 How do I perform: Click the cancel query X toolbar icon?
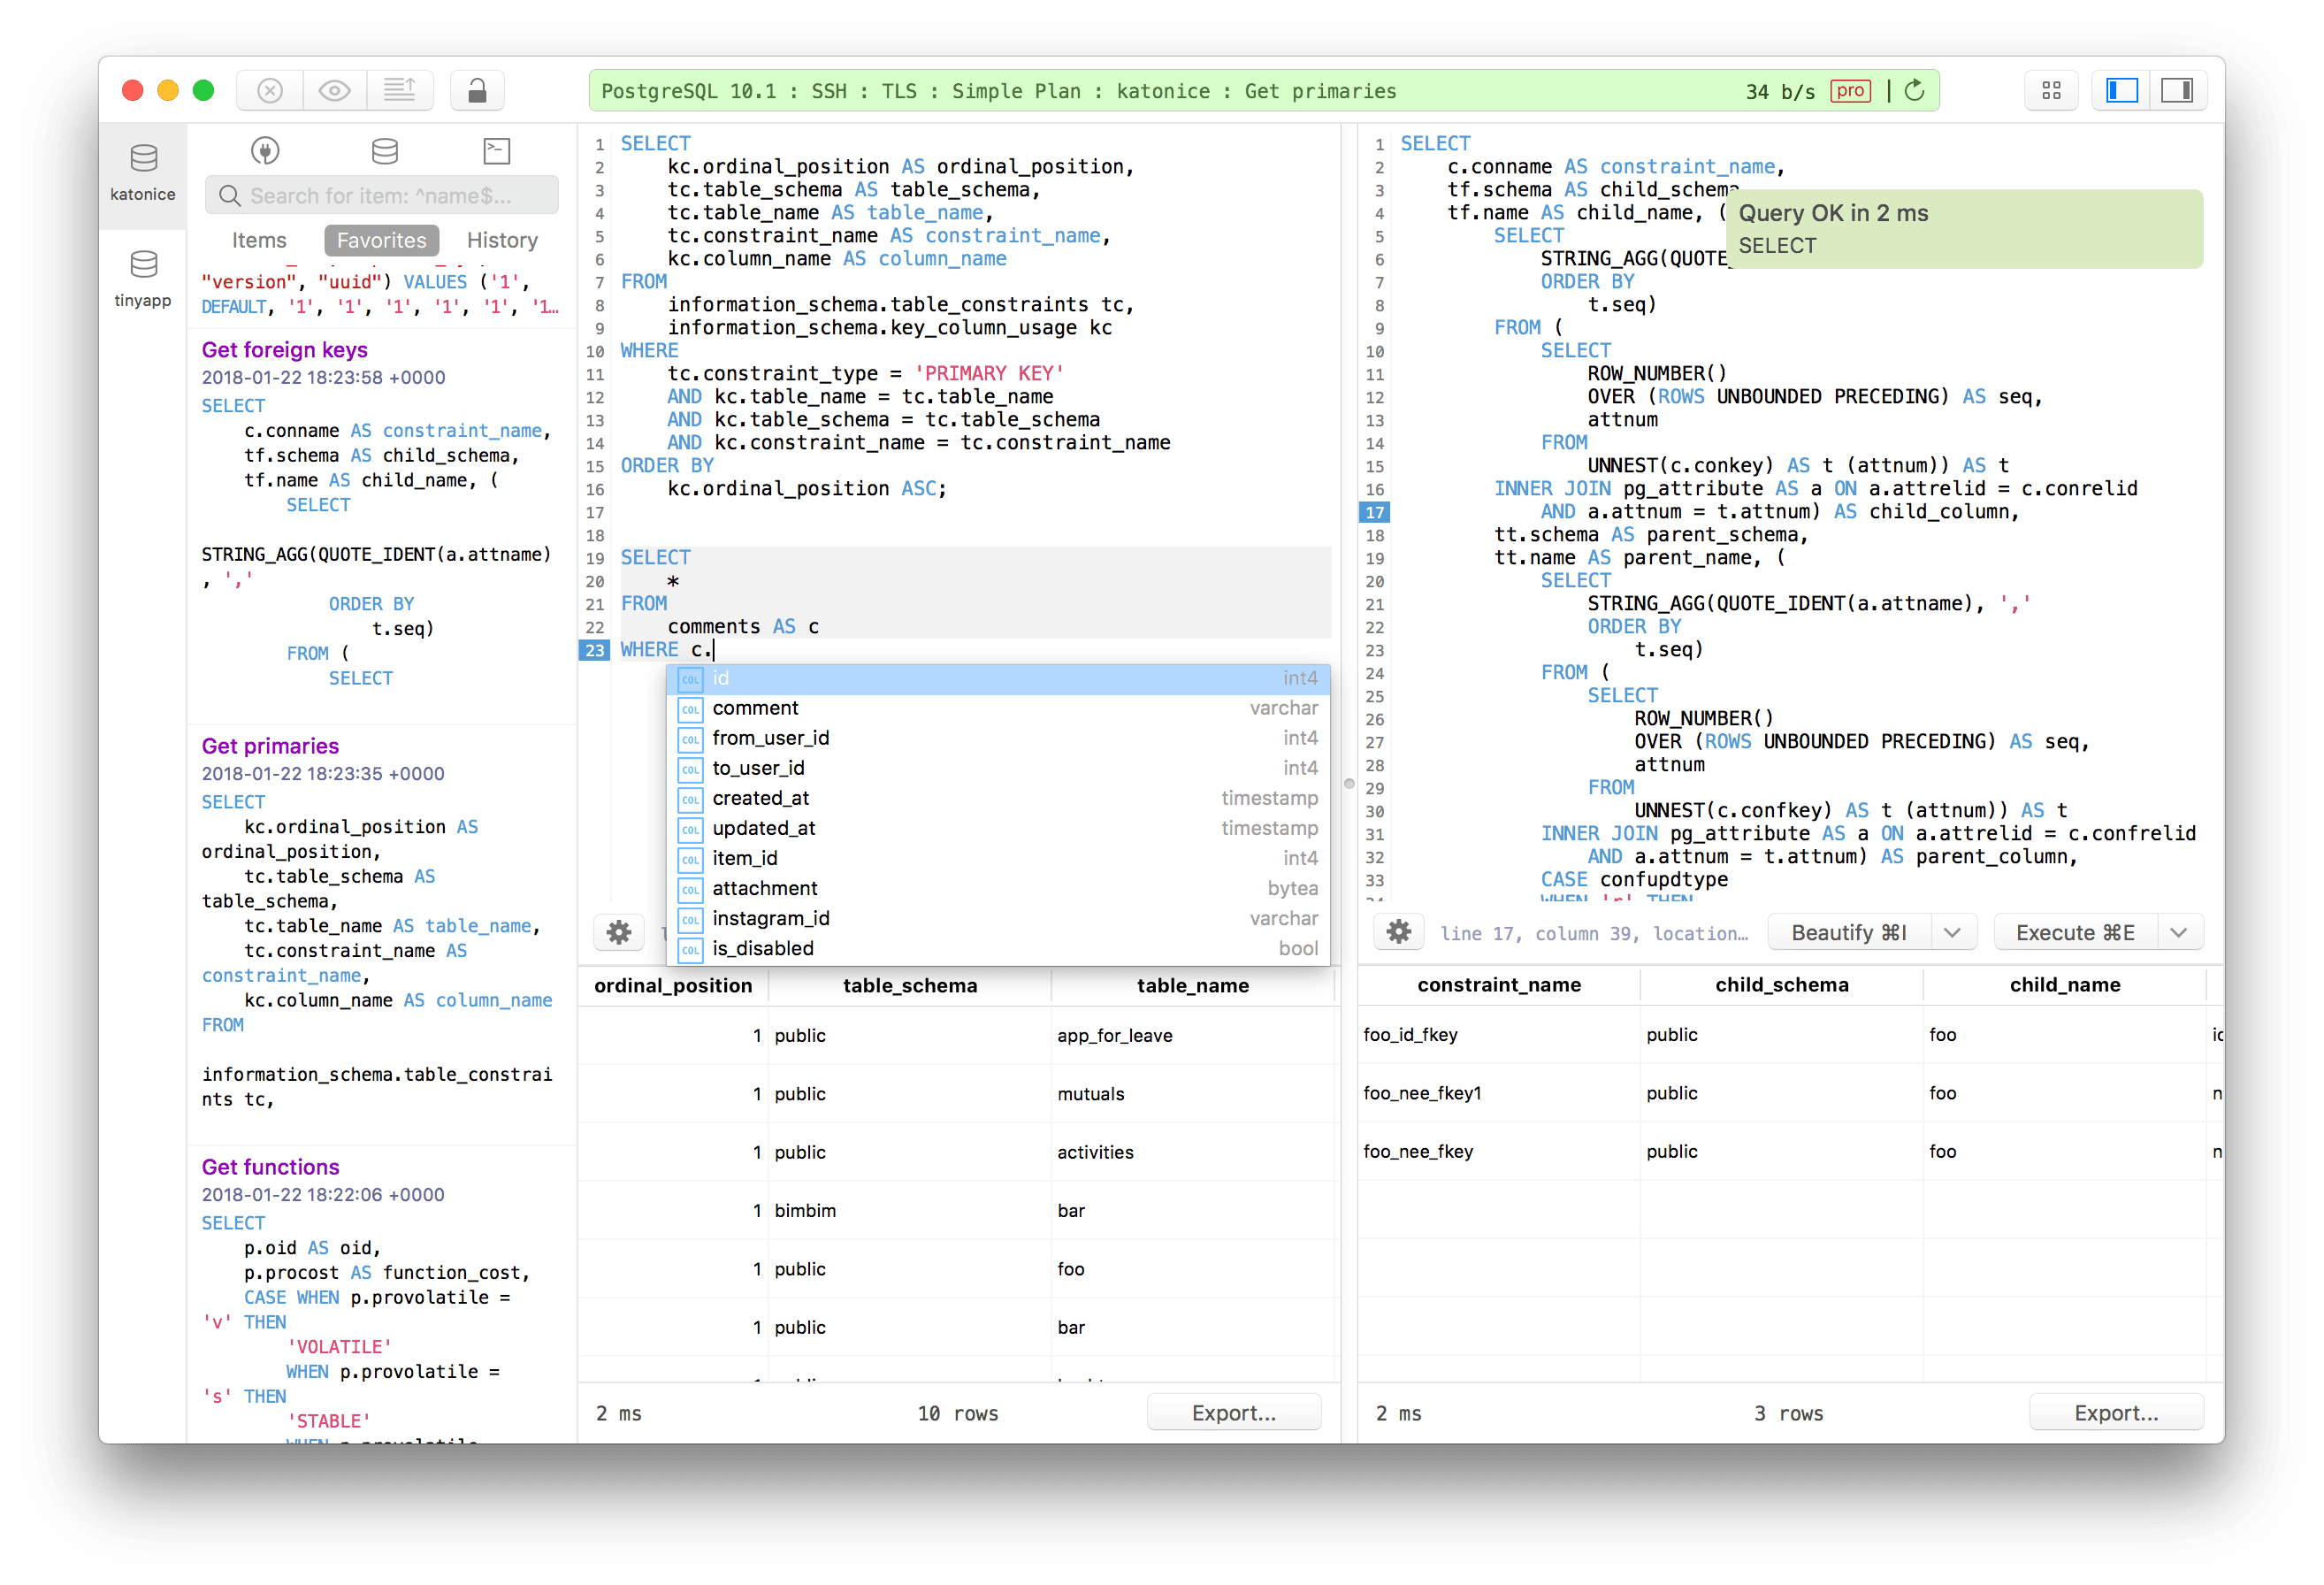point(269,91)
